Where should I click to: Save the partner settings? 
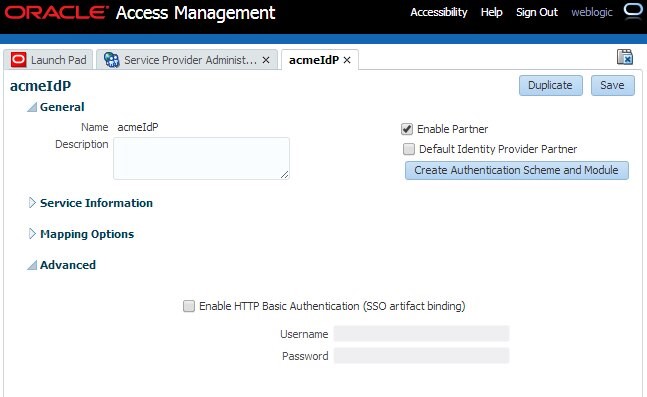[x=613, y=85]
